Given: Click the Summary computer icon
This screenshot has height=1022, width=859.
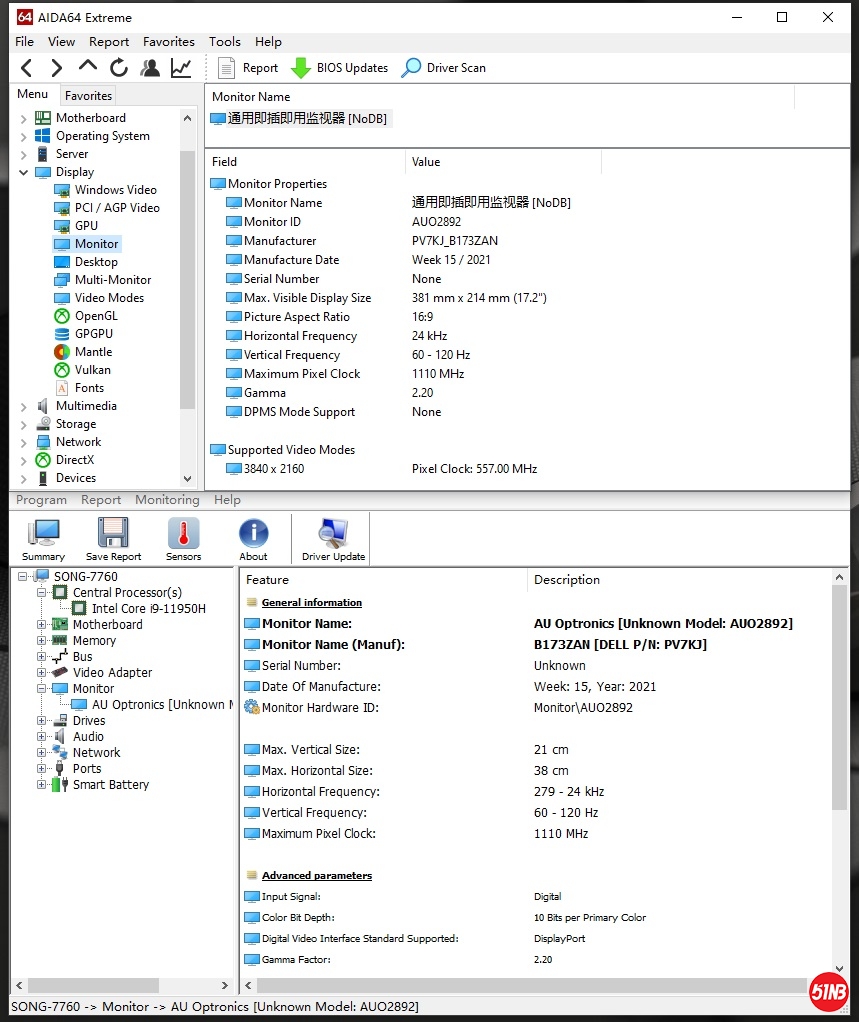Looking at the screenshot, I should coord(43,539).
